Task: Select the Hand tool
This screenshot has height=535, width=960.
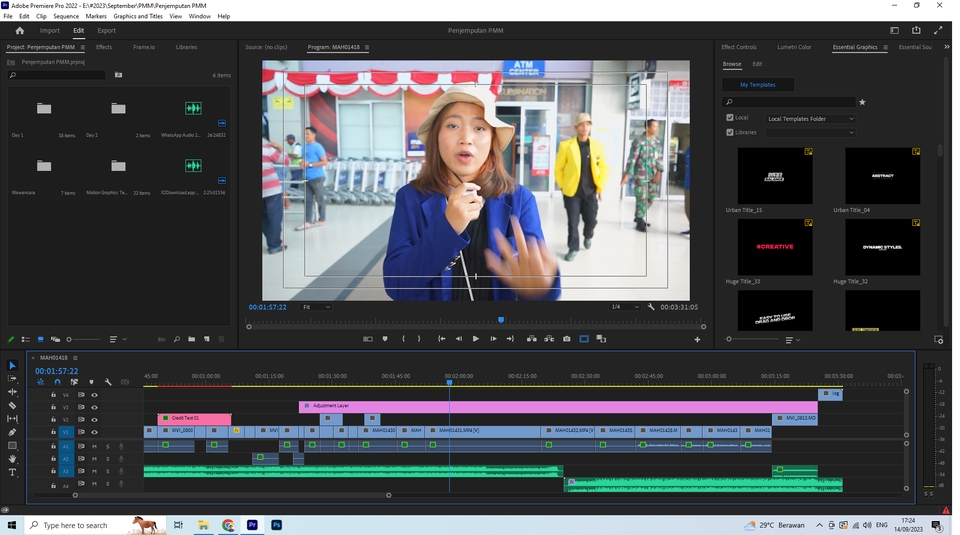Action: tap(12, 458)
